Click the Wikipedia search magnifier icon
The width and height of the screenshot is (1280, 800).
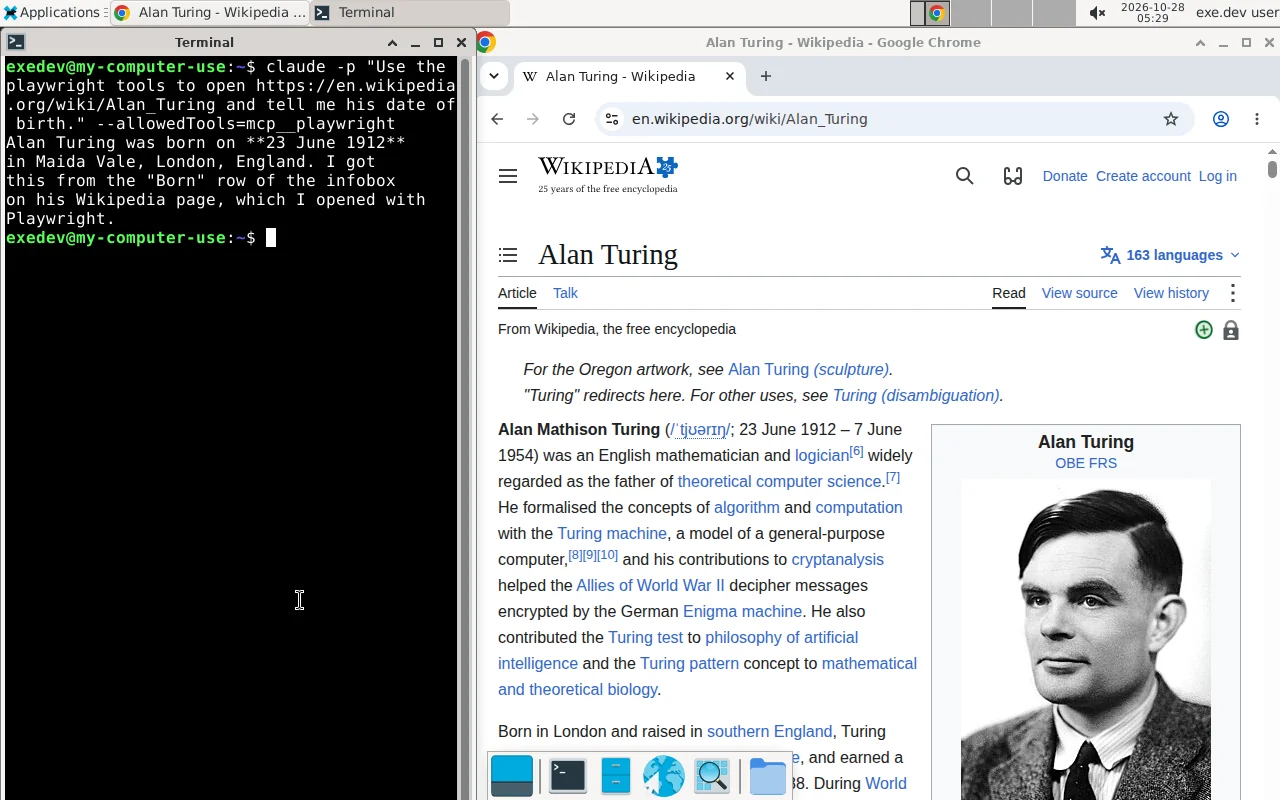[x=964, y=176]
